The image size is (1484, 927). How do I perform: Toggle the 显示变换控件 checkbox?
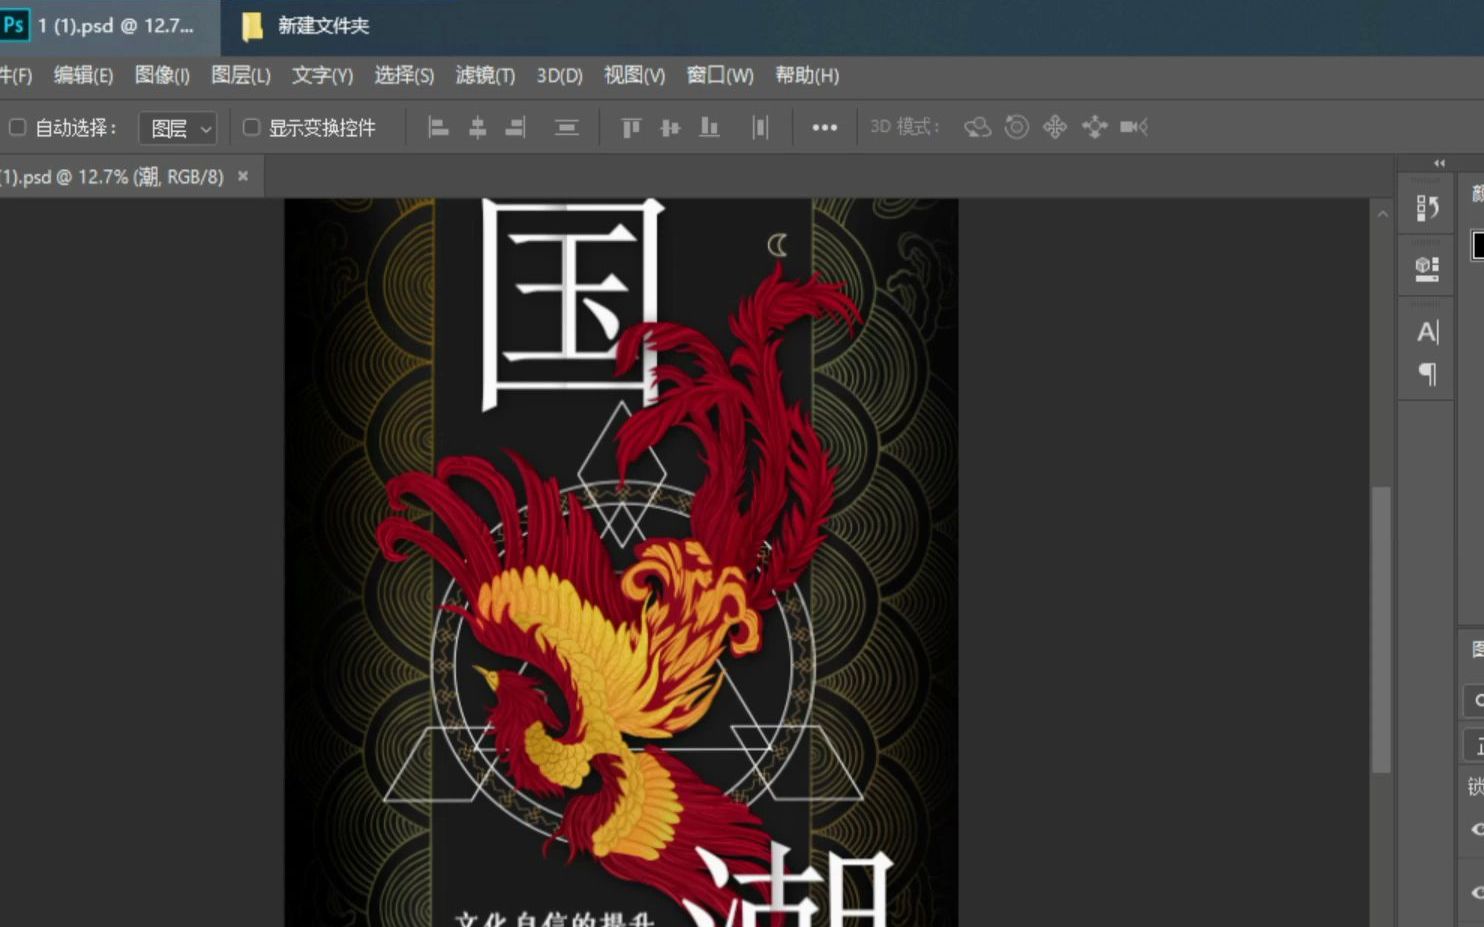[x=251, y=127]
